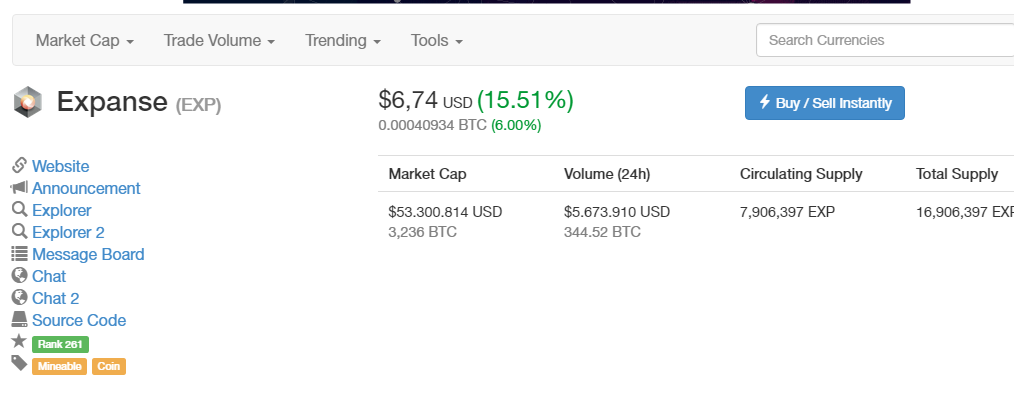The width and height of the screenshot is (1014, 409).
Task: Open the Market Cap dropdown menu
Action: click(85, 41)
